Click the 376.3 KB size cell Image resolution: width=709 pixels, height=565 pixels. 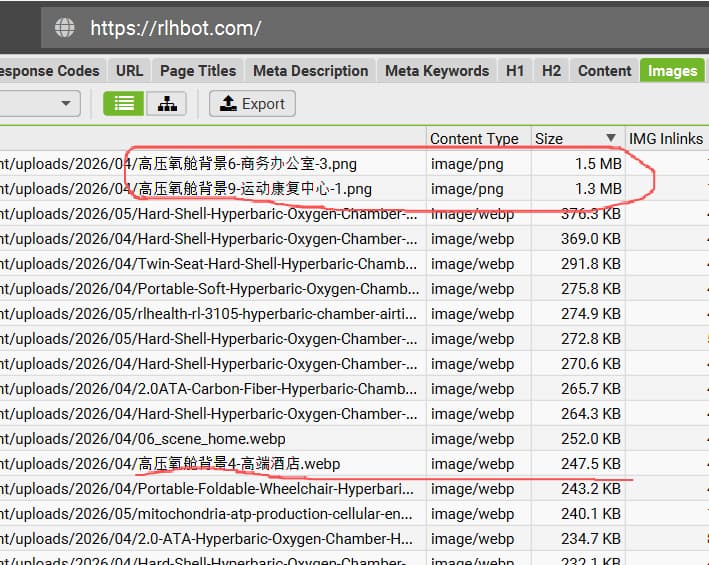pos(578,213)
